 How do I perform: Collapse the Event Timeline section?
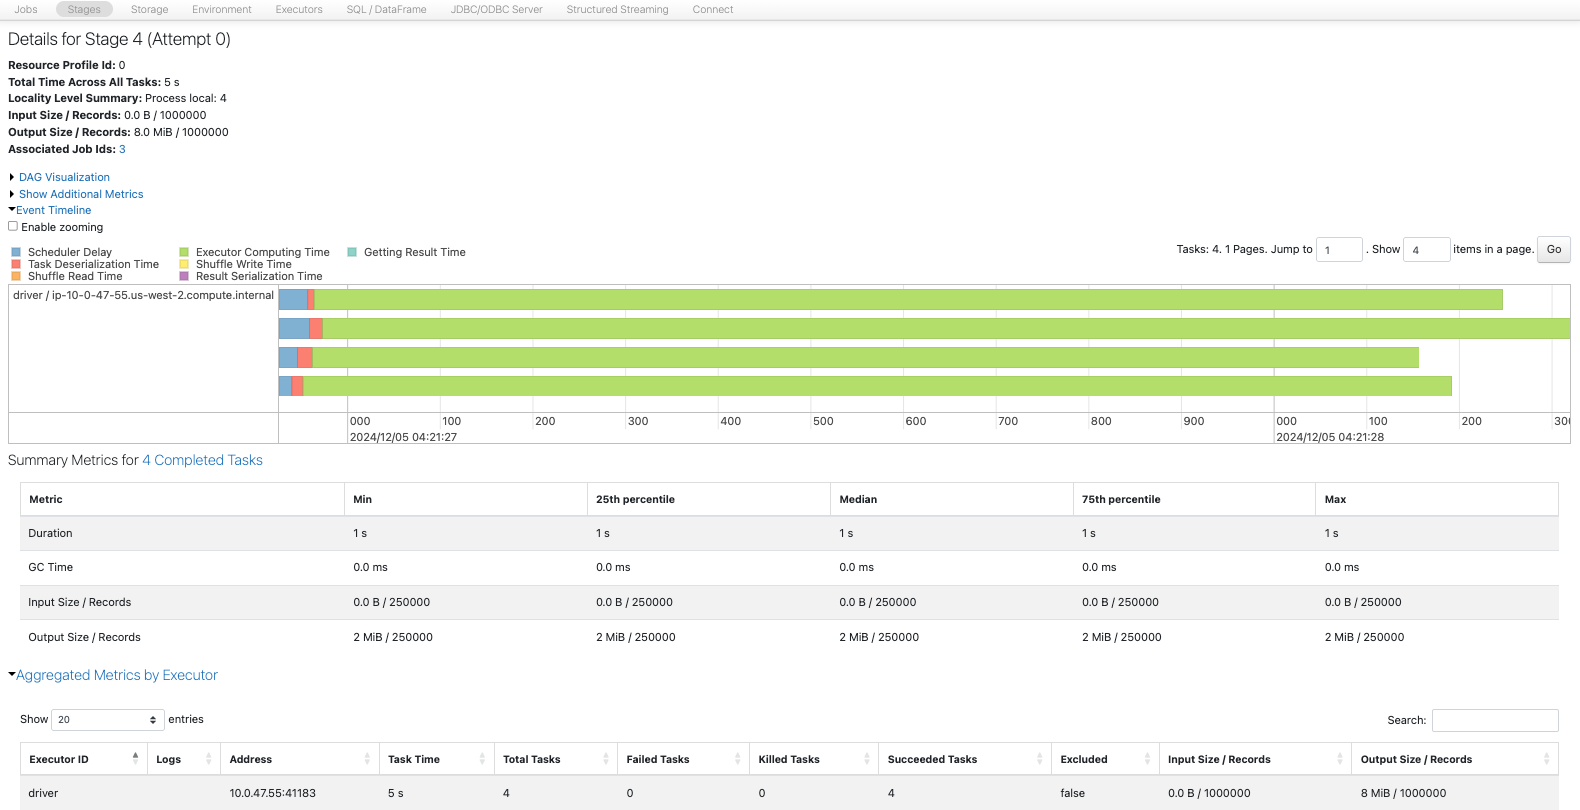[53, 210]
